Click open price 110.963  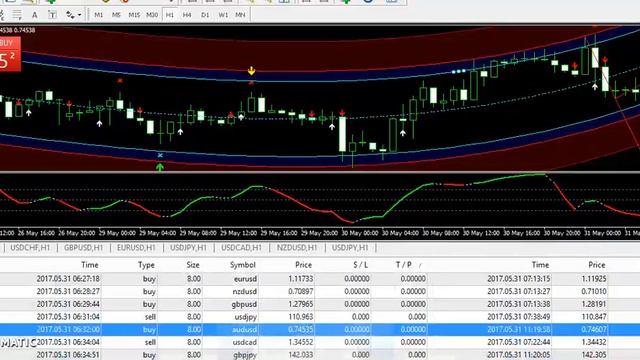coord(301,317)
